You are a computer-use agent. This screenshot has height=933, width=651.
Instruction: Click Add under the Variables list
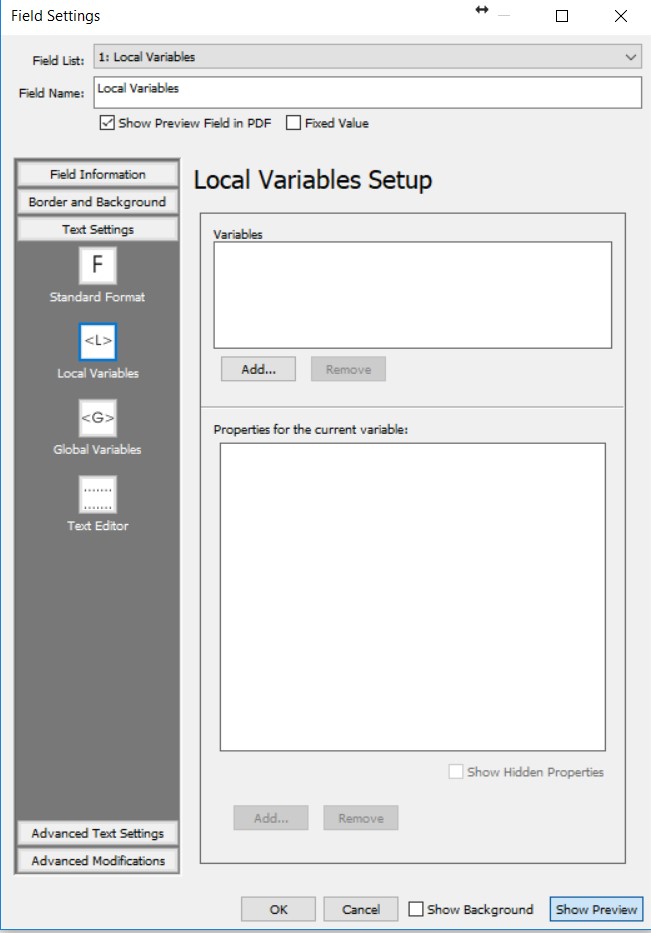[258, 369]
